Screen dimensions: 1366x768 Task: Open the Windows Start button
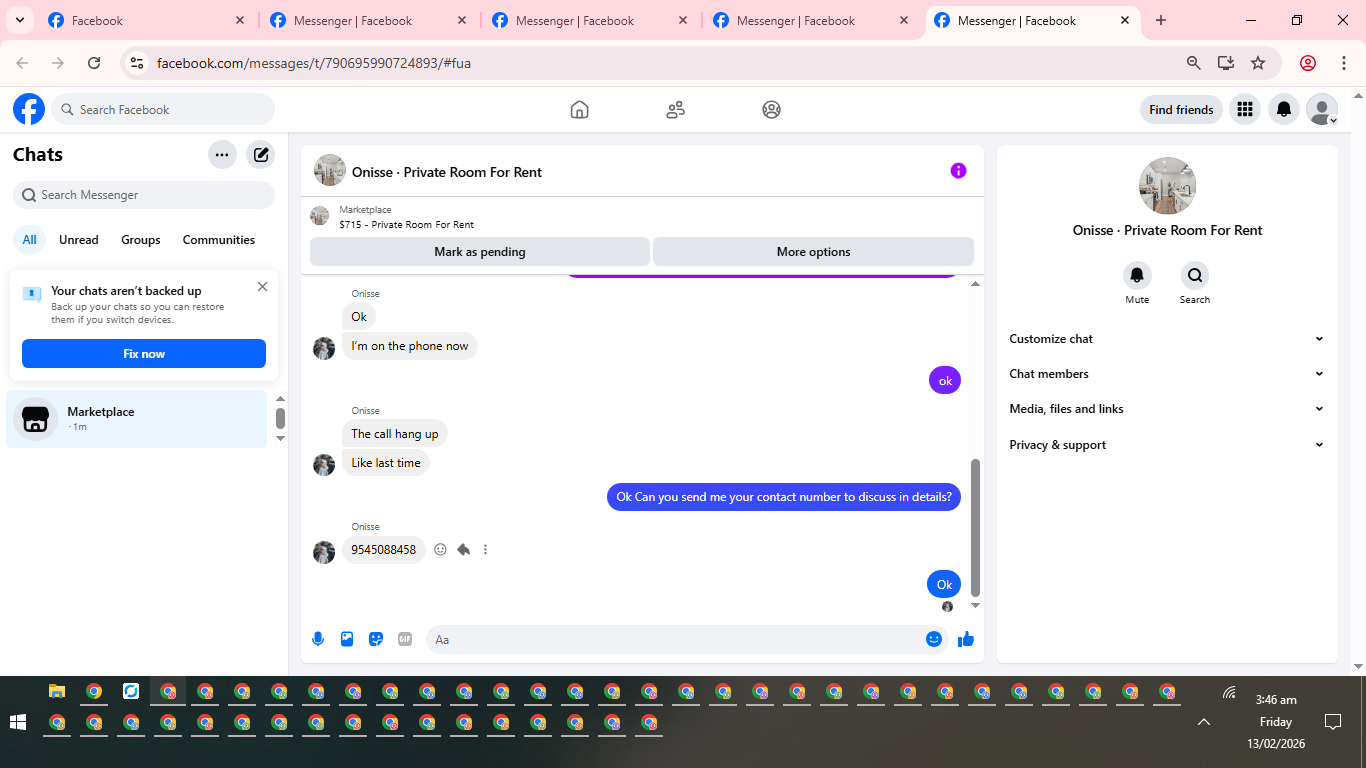tap(18, 722)
